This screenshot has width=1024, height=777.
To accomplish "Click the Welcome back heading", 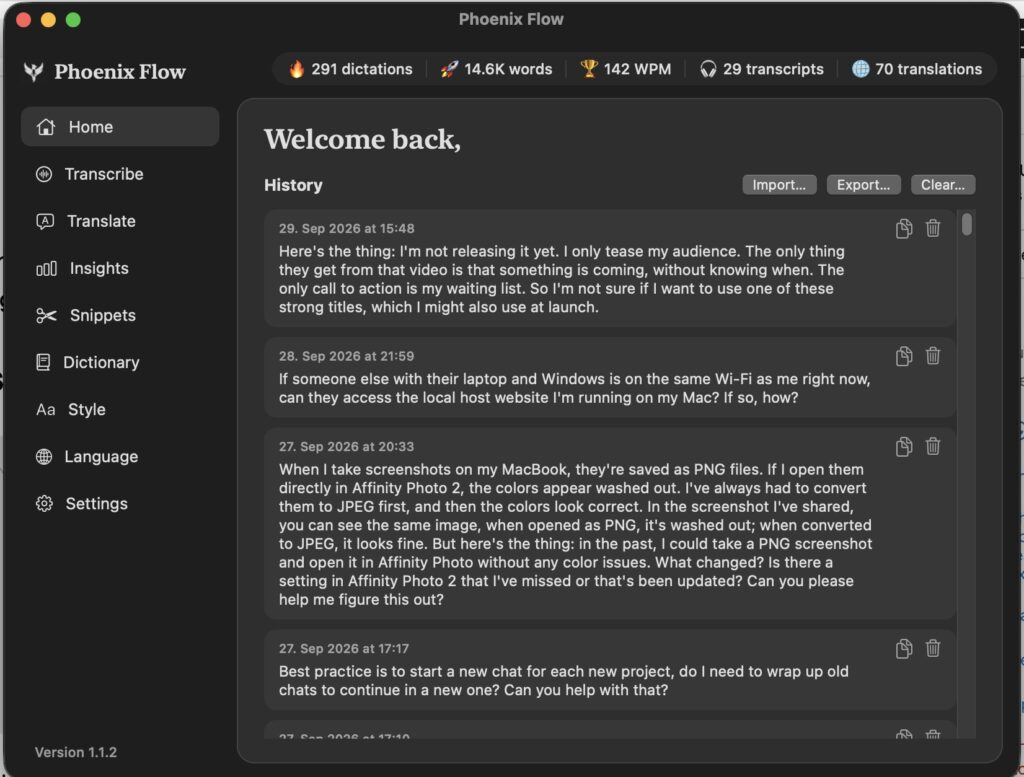I will click(362, 140).
